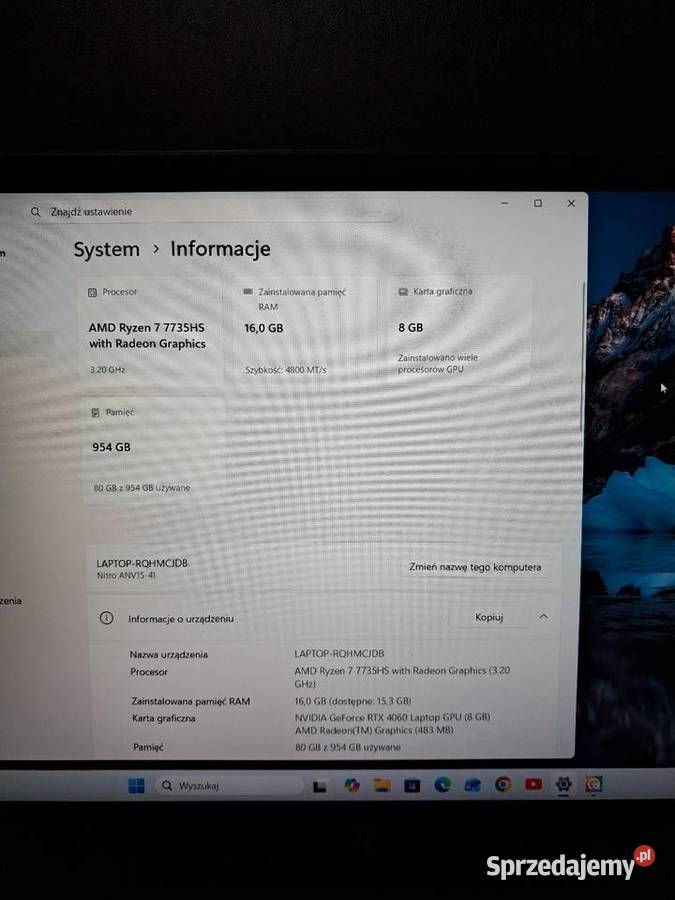675x900 pixels.
Task: Open the Windows Start menu
Action: (136, 785)
